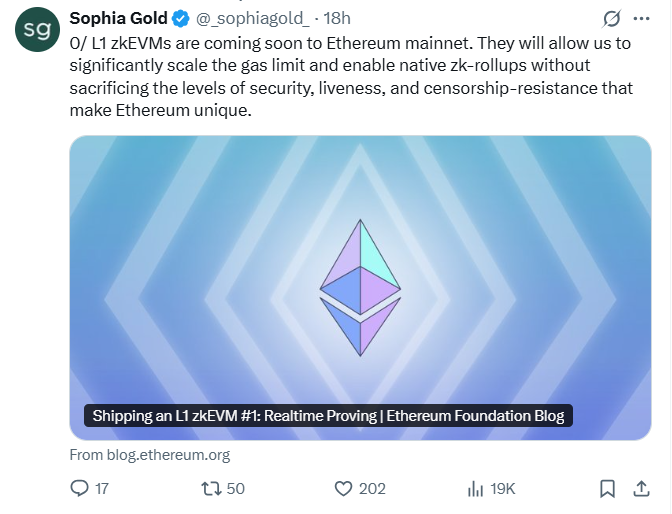Like the post with the heart icon
Viewport: 672px width, 514px height.
pos(344,488)
